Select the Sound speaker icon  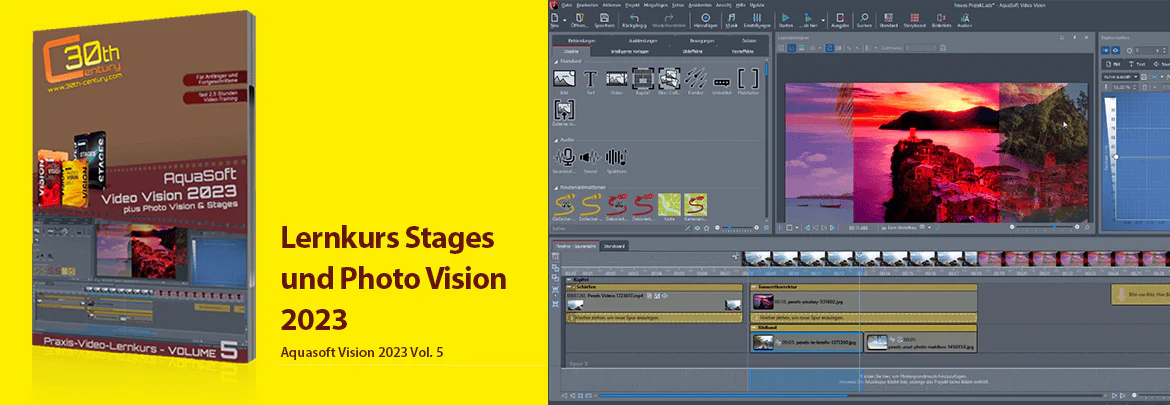[x=589, y=157]
